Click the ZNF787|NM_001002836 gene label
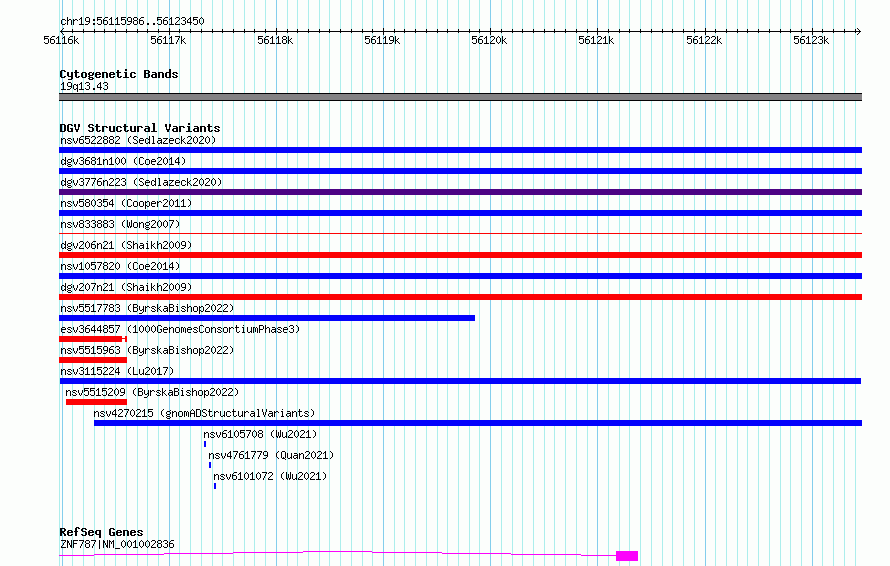 point(117,544)
